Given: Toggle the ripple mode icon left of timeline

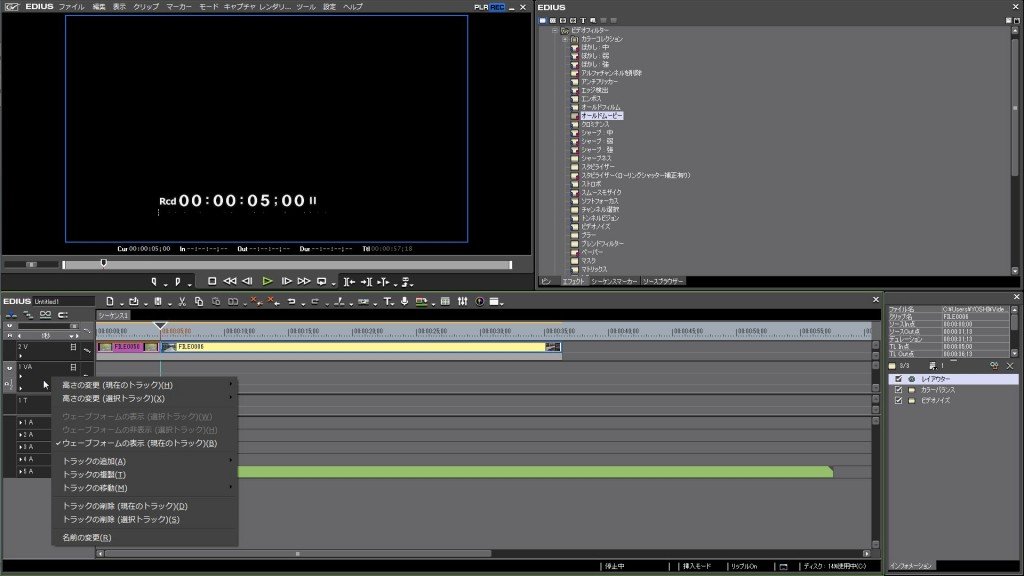Looking at the screenshot, I should (x=28, y=315).
